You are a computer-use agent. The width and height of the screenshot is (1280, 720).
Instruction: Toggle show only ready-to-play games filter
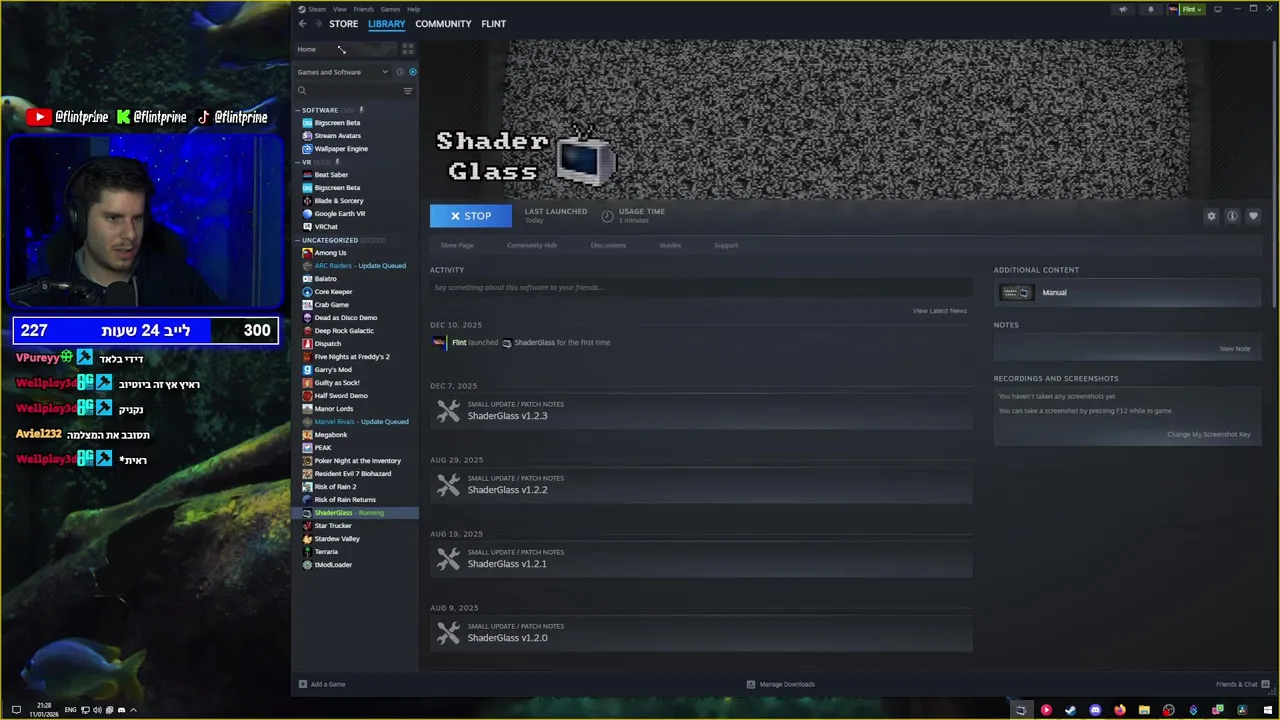point(412,72)
